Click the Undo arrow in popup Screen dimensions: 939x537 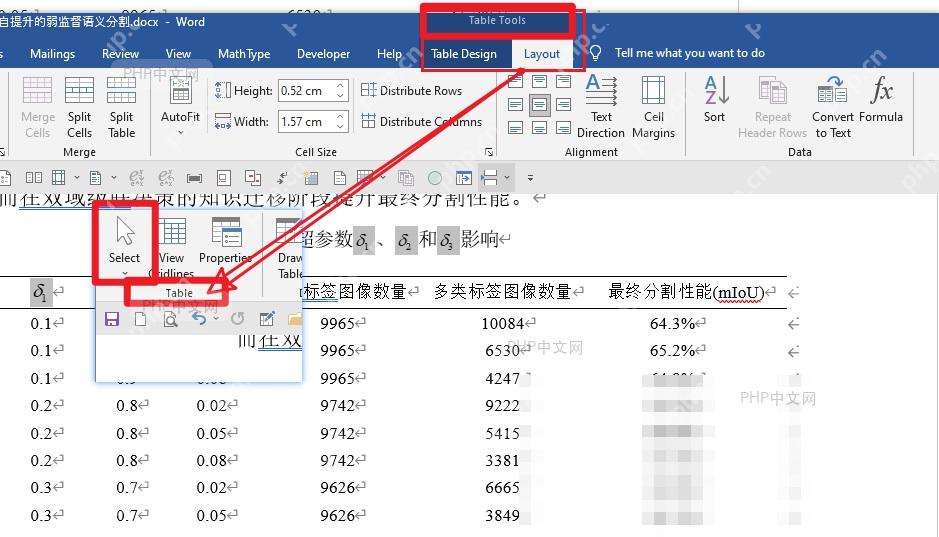point(199,318)
